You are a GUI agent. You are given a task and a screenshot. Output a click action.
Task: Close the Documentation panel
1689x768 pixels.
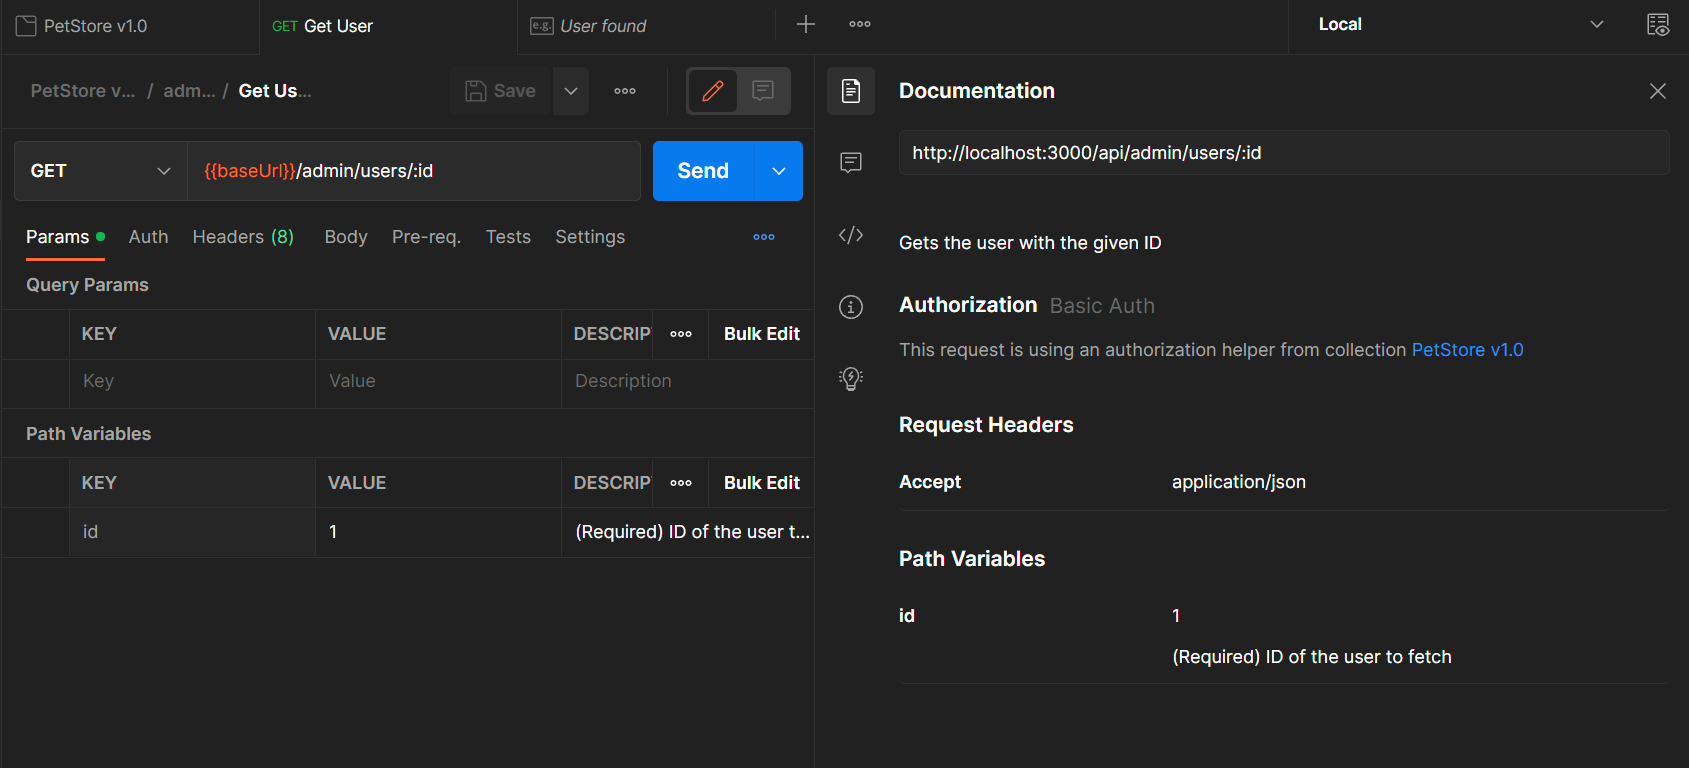(x=1657, y=91)
